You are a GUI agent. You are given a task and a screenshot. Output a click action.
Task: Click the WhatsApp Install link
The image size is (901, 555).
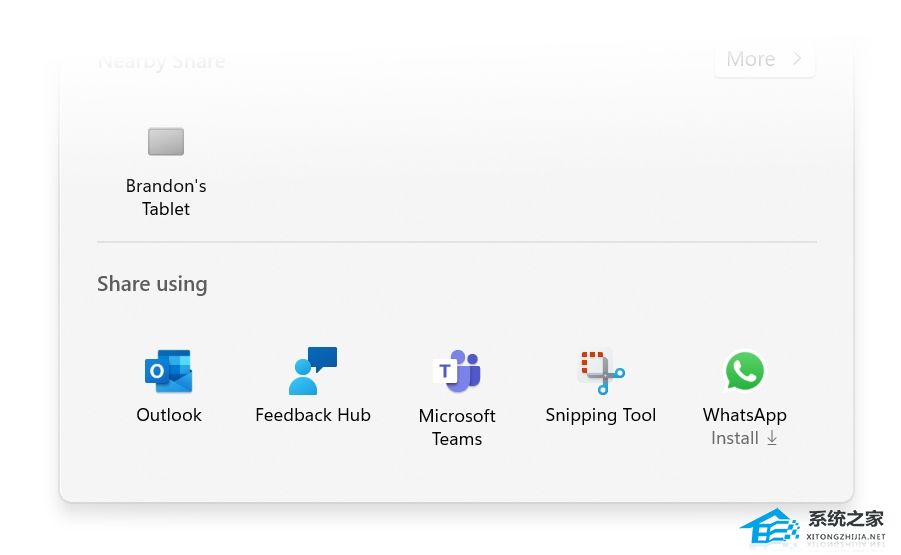744,438
